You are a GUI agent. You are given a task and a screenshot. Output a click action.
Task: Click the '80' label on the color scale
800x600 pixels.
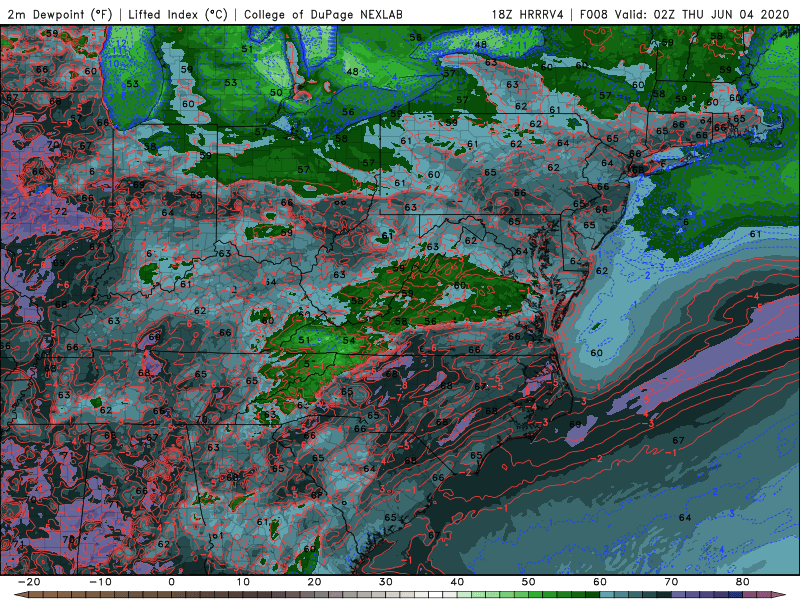point(743,582)
